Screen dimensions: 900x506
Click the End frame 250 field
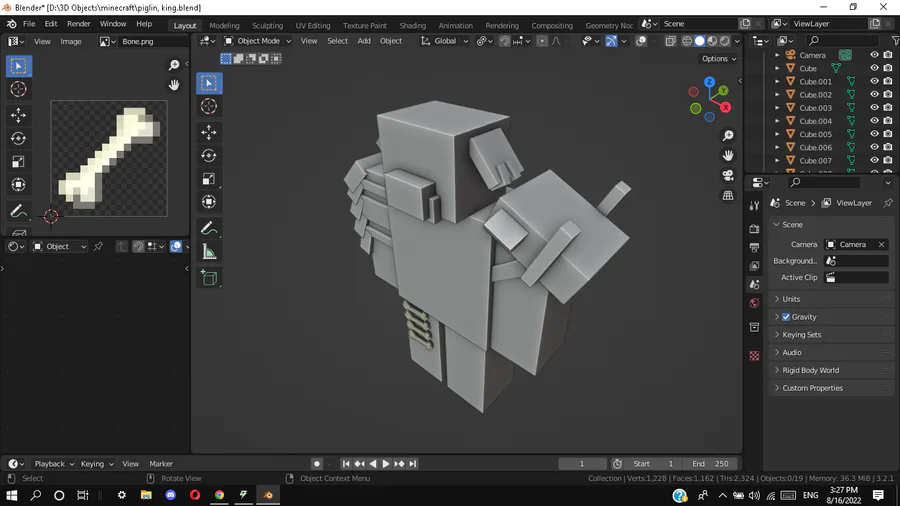click(710, 464)
